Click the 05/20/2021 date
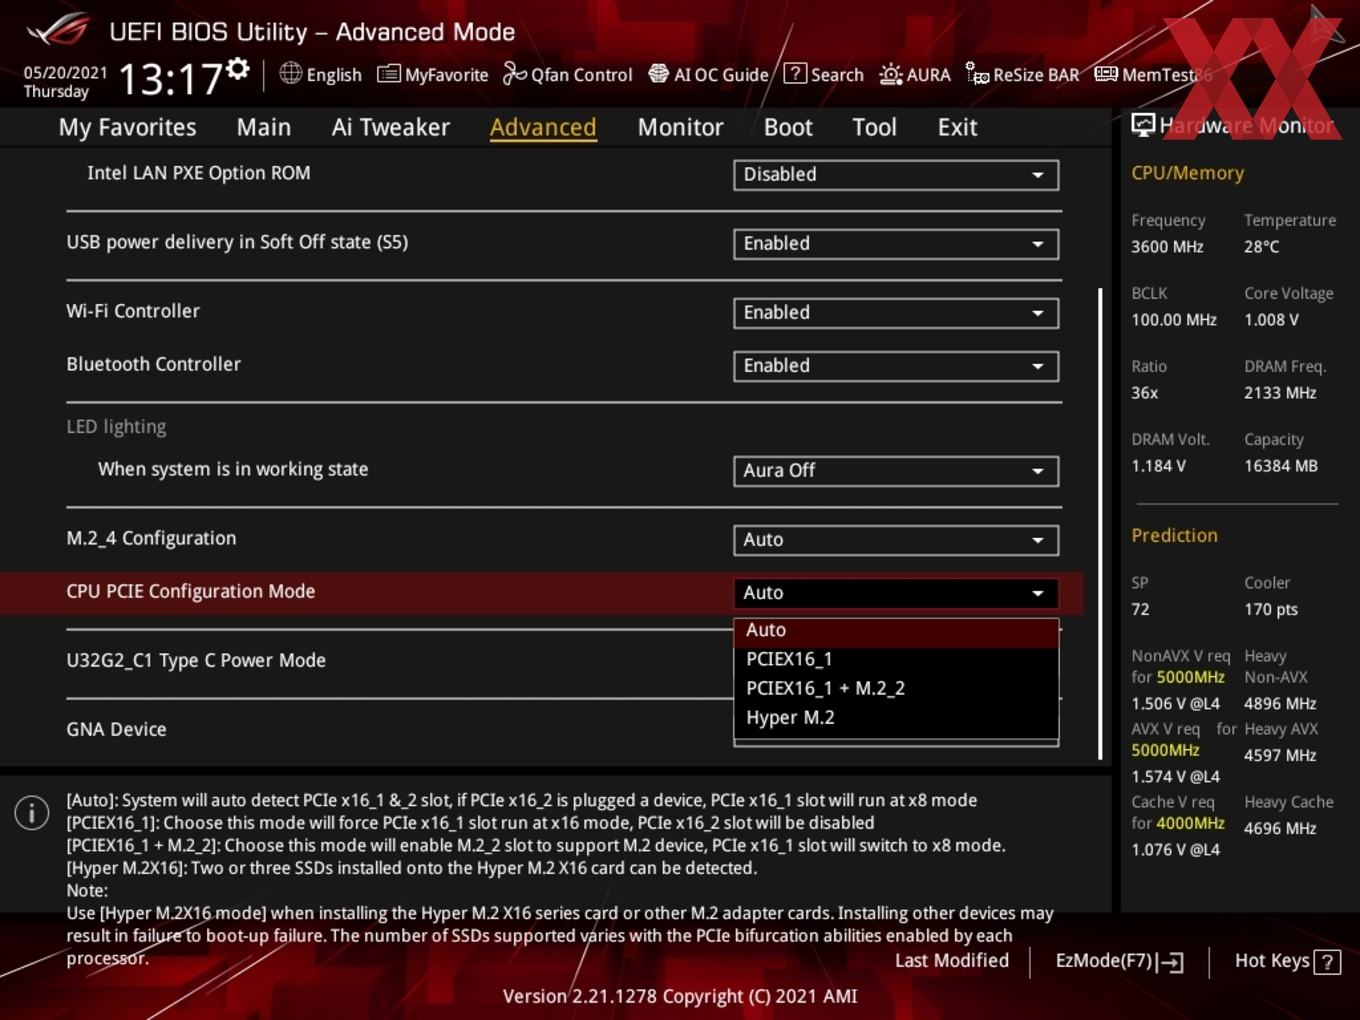 point(65,72)
